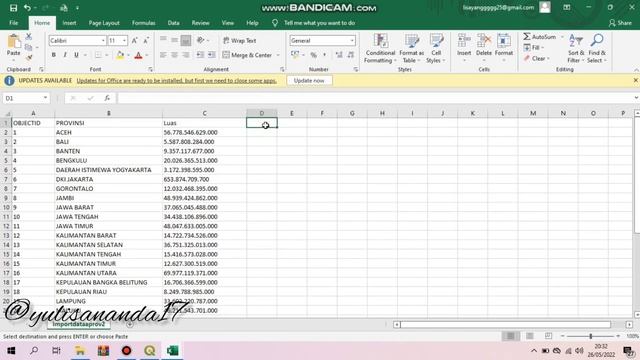
Task: Open the File menu
Action: [13, 23]
